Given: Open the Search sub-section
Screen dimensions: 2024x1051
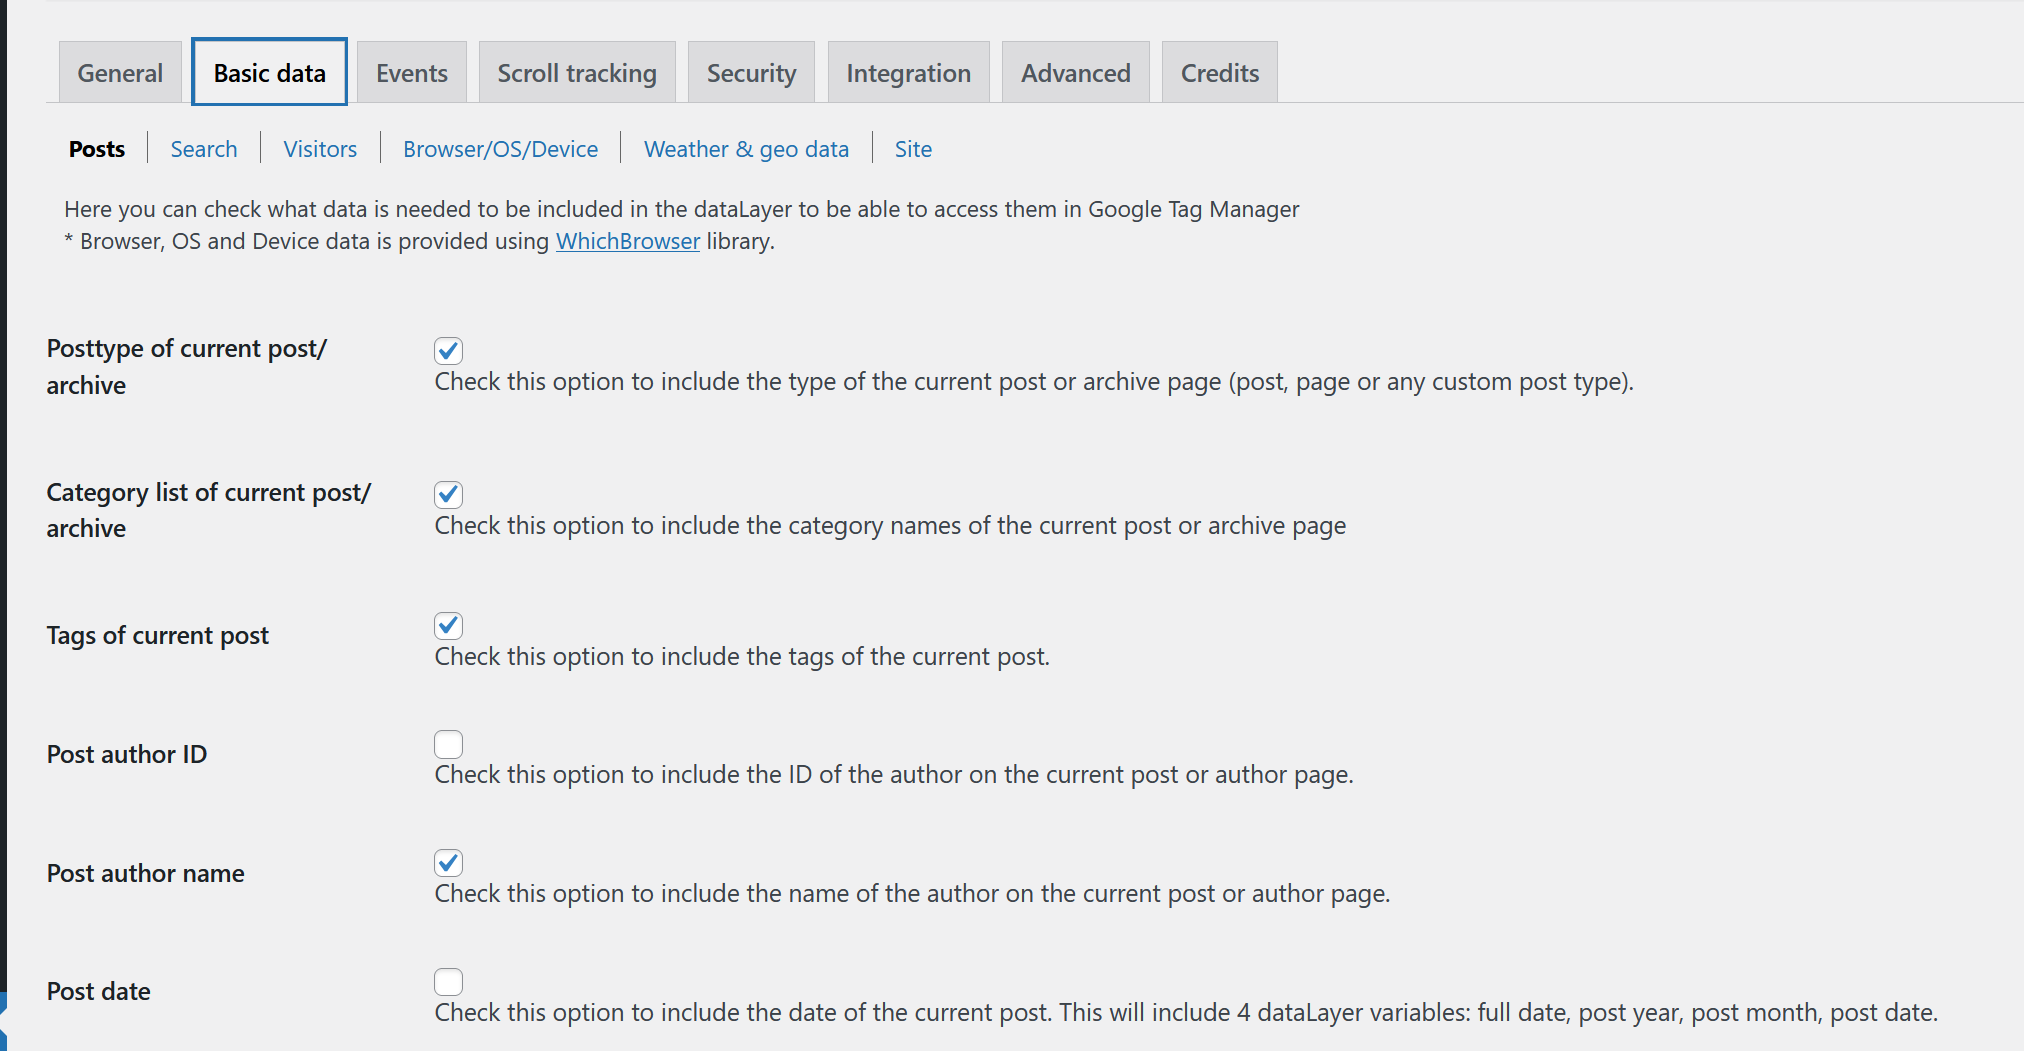Looking at the screenshot, I should [204, 149].
